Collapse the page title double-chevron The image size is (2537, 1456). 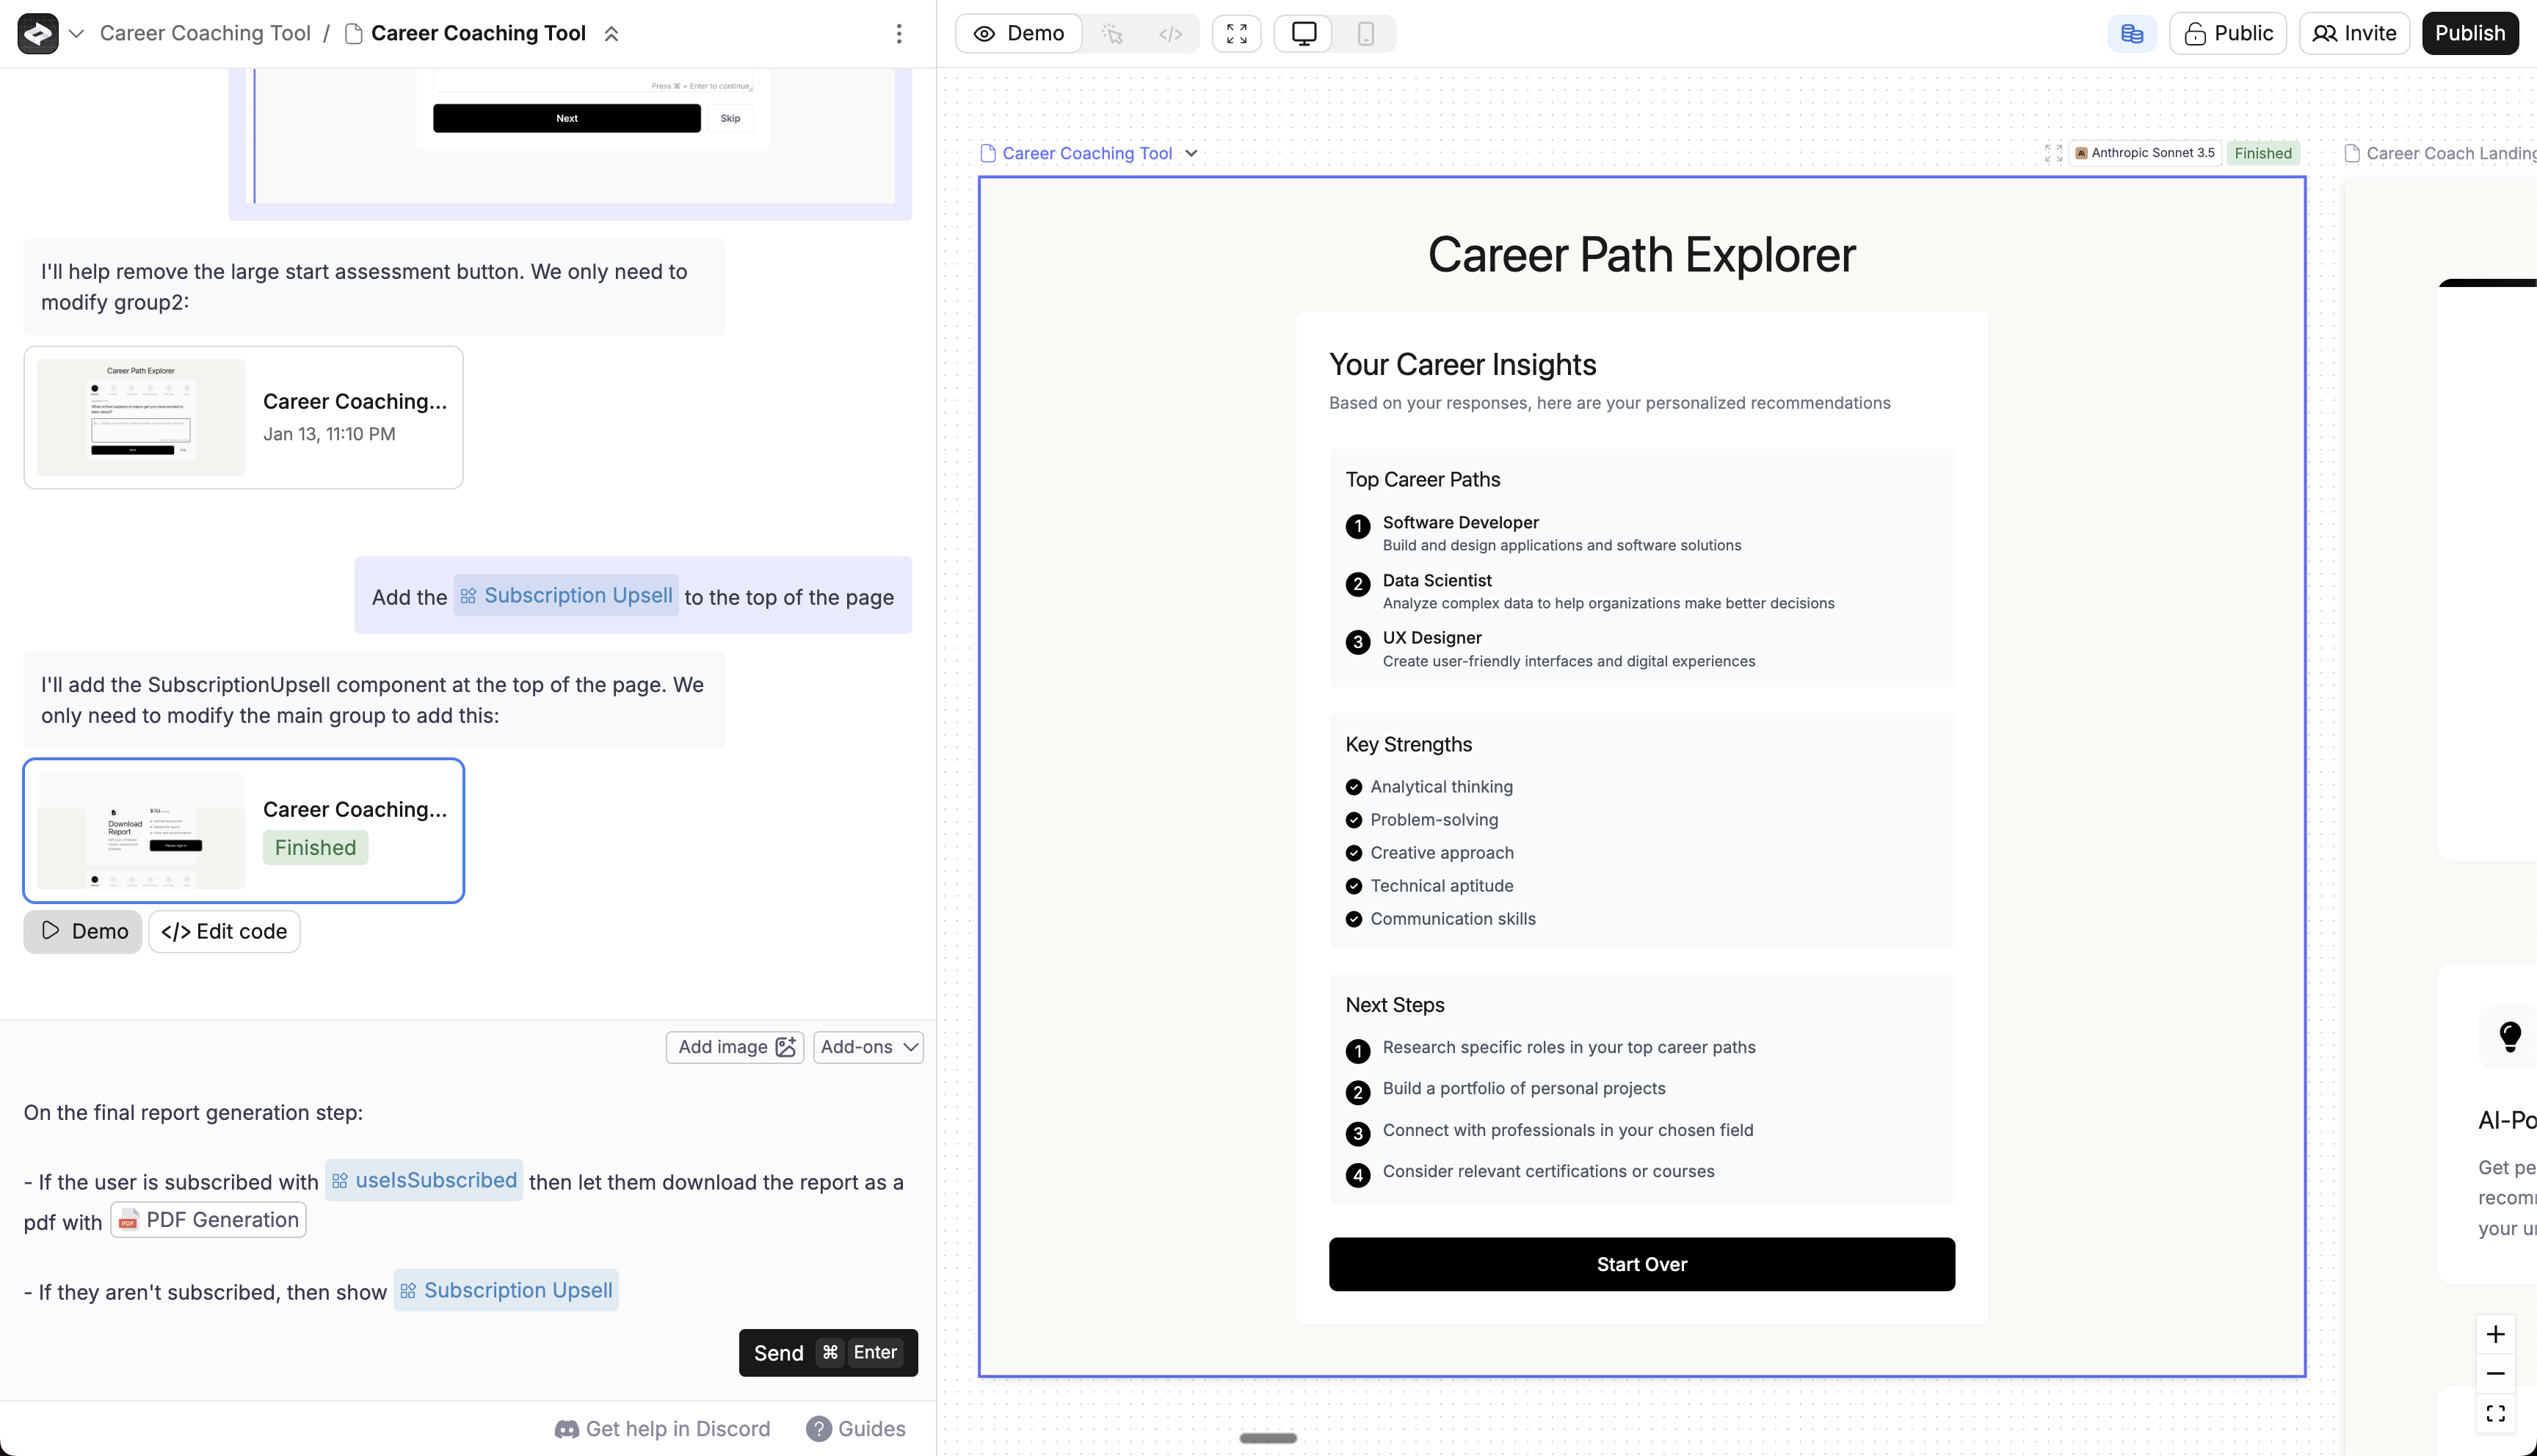coord(611,34)
